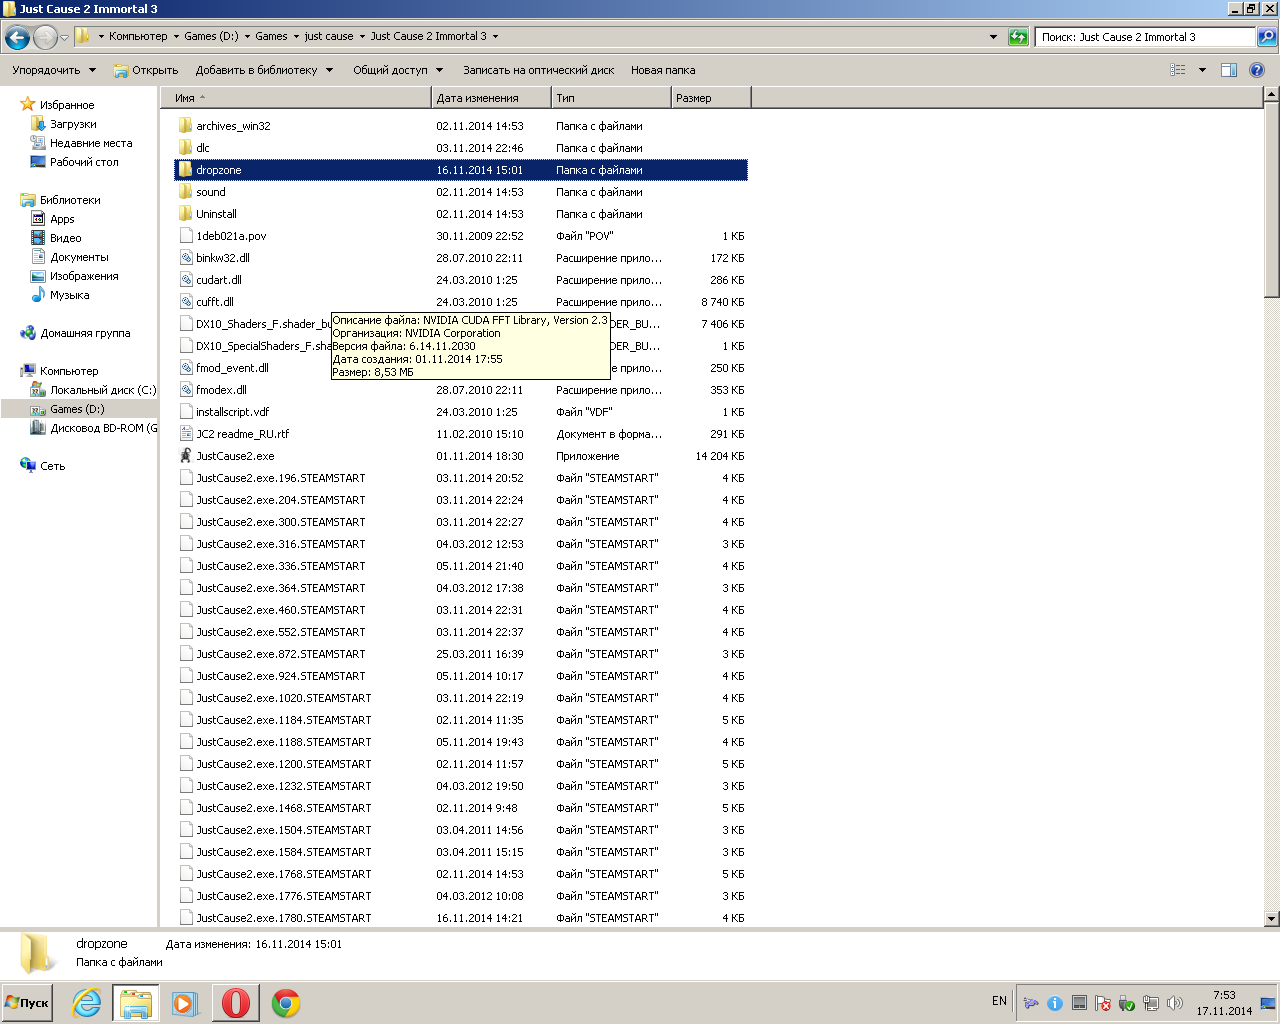Open the Музыка library
The height and width of the screenshot is (1024, 1280).
click(69, 295)
